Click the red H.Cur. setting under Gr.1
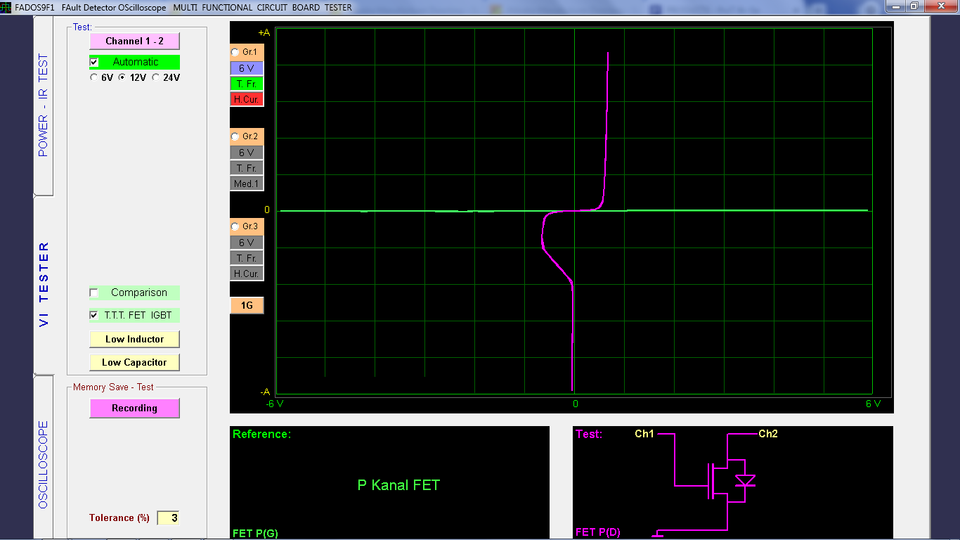 click(246, 99)
